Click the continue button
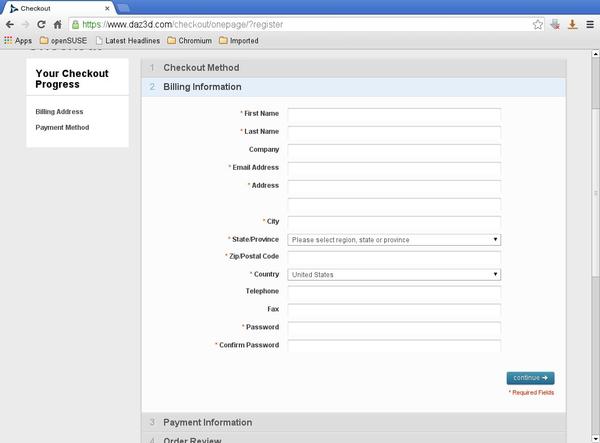The image size is (600, 443). [530, 378]
